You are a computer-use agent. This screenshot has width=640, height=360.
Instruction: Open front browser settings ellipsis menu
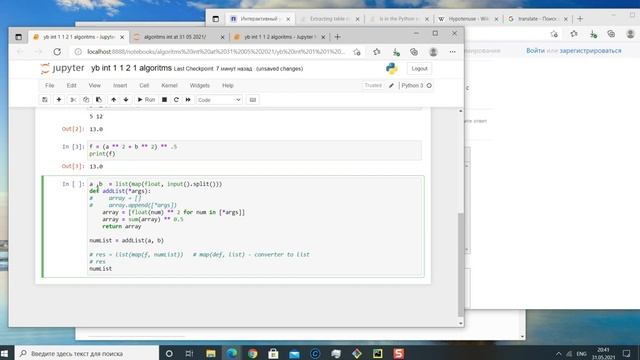(452, 52)
